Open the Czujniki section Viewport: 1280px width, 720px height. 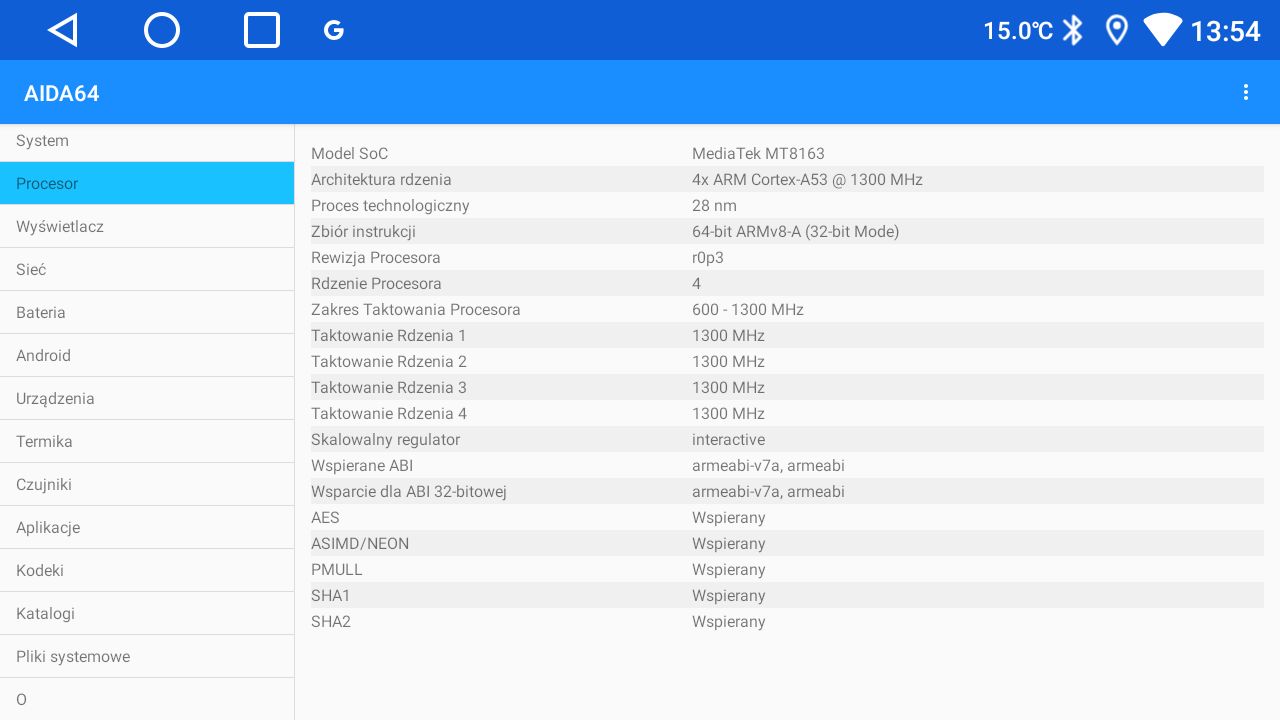tap(147, 484)
